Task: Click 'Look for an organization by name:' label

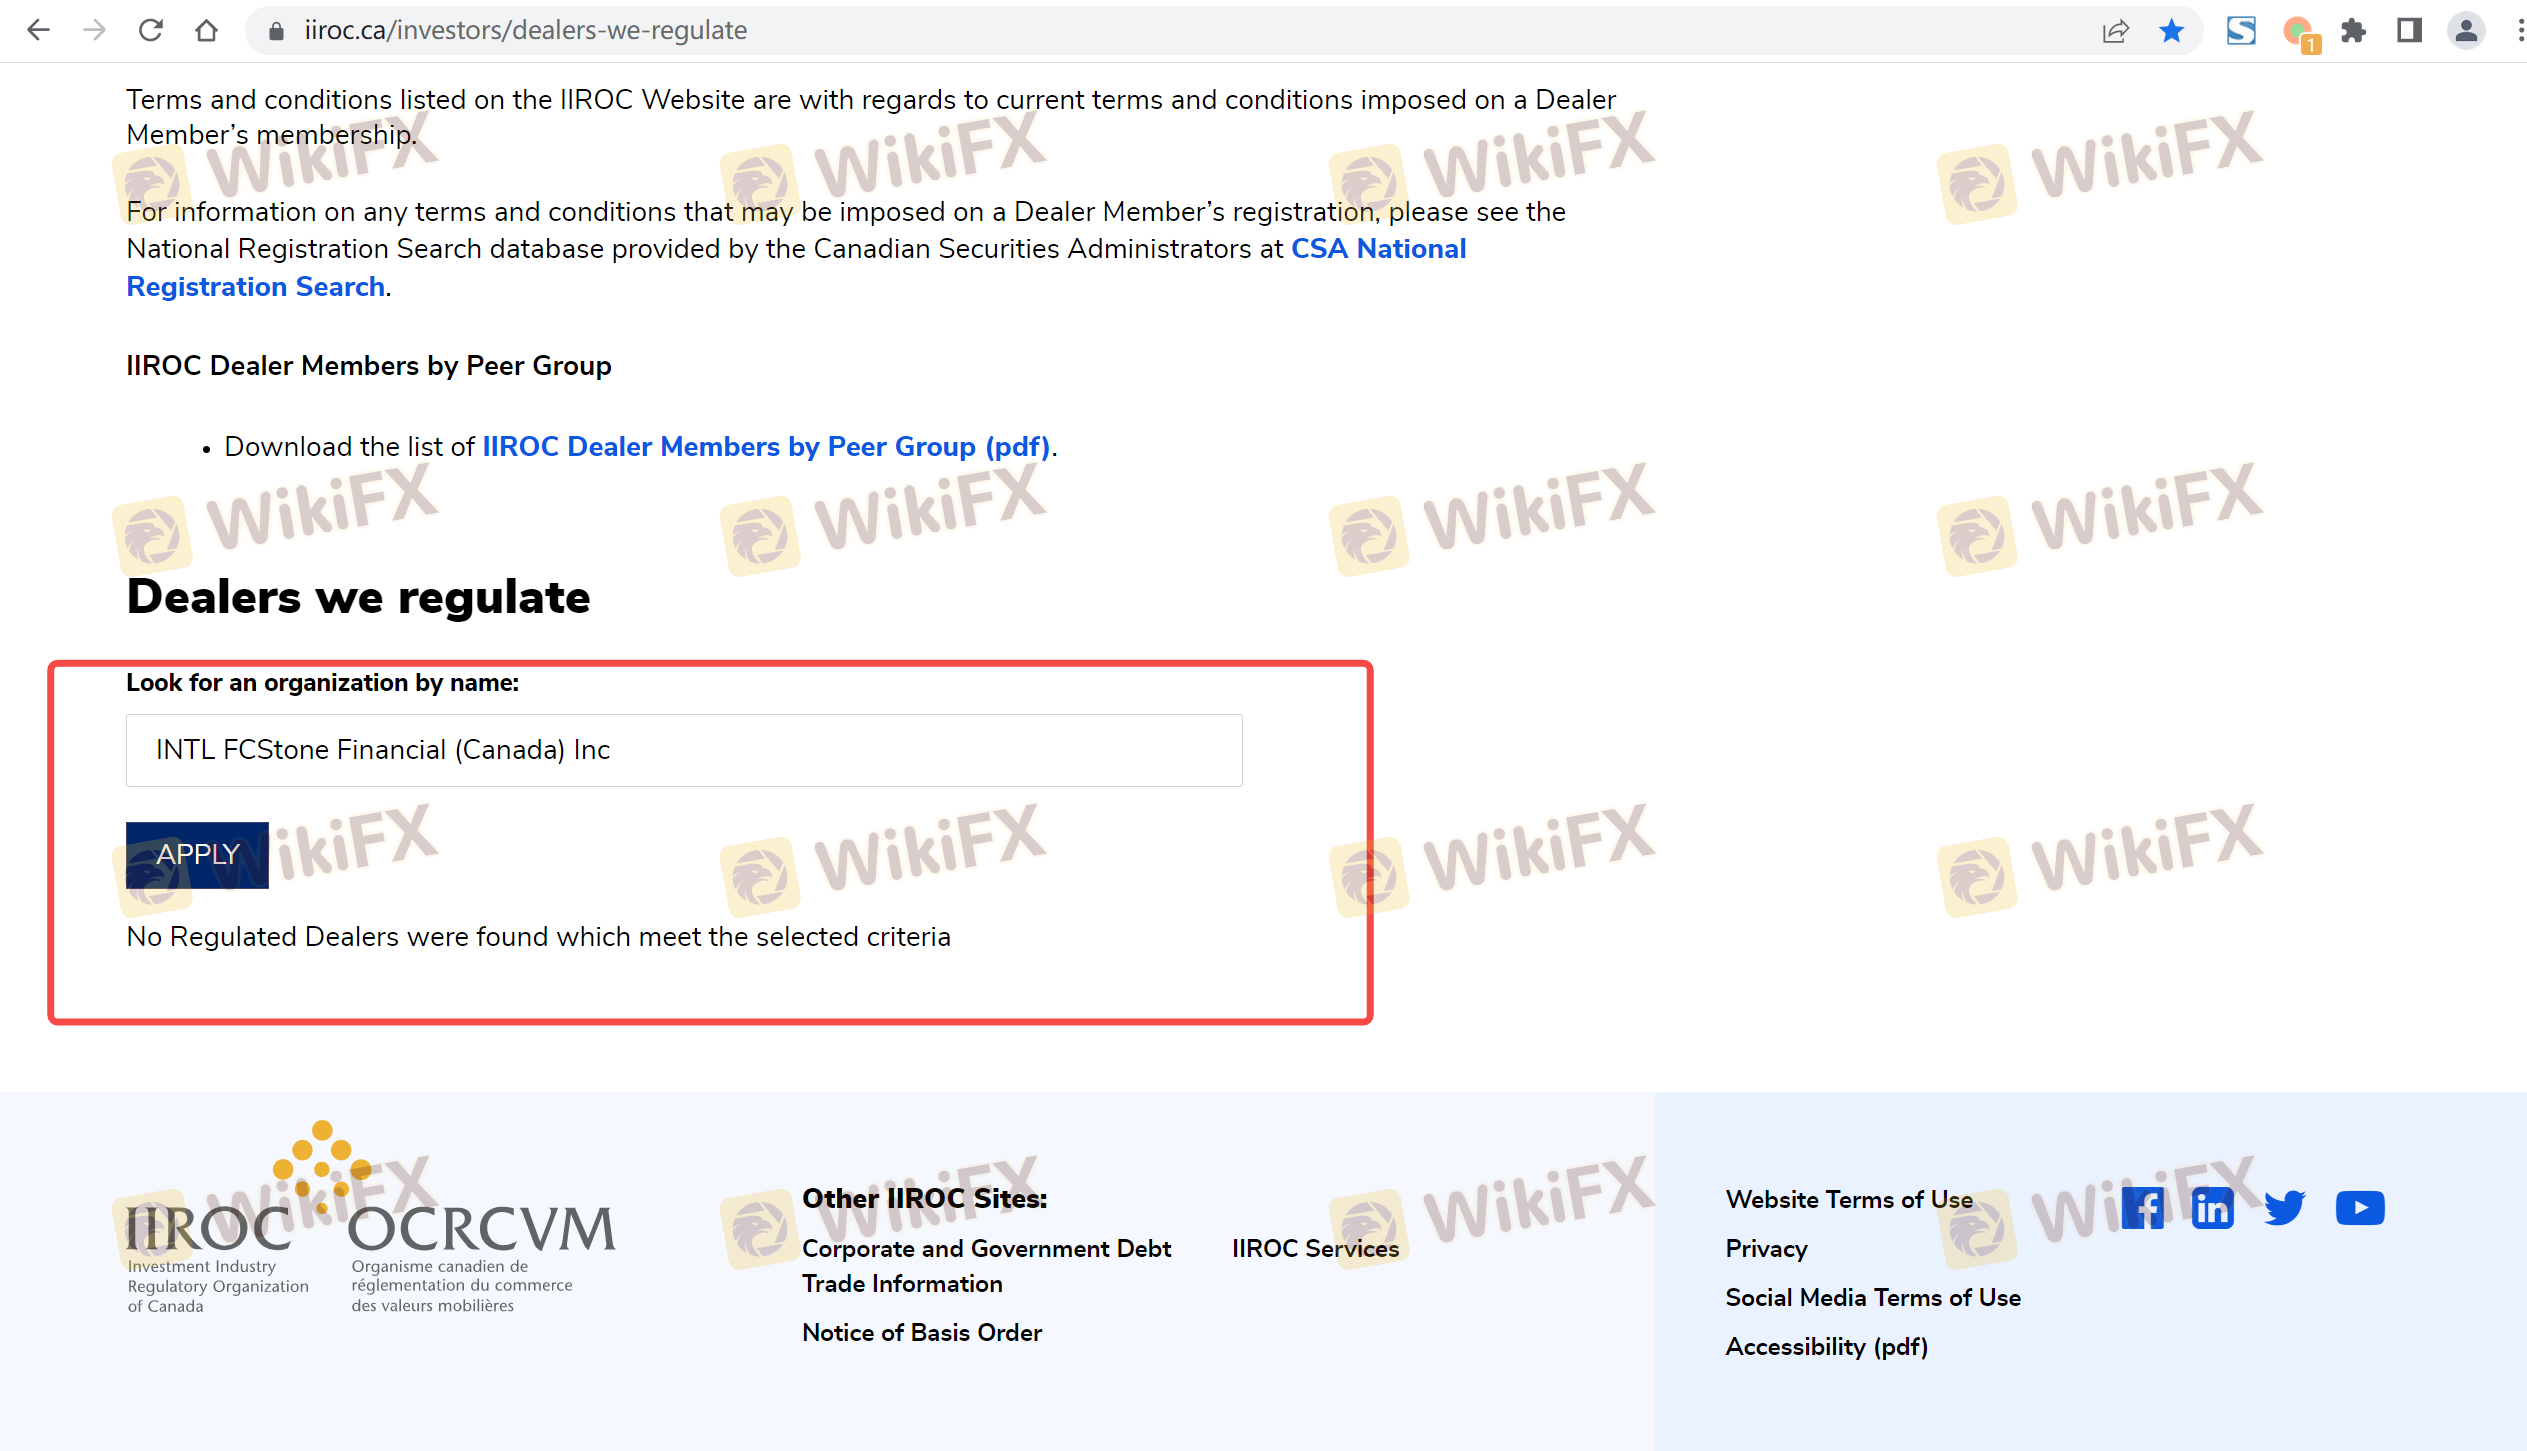Action: (x=322, y=683)
